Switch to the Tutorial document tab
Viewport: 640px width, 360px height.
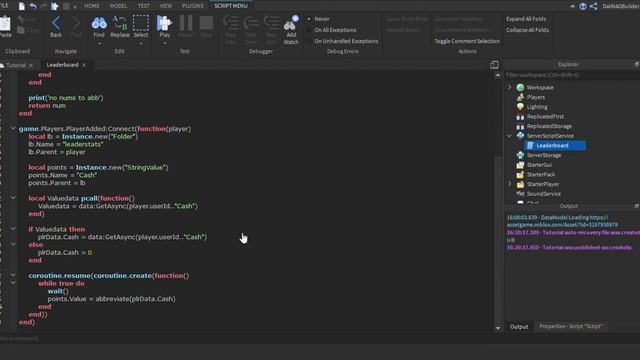(16, 65)
